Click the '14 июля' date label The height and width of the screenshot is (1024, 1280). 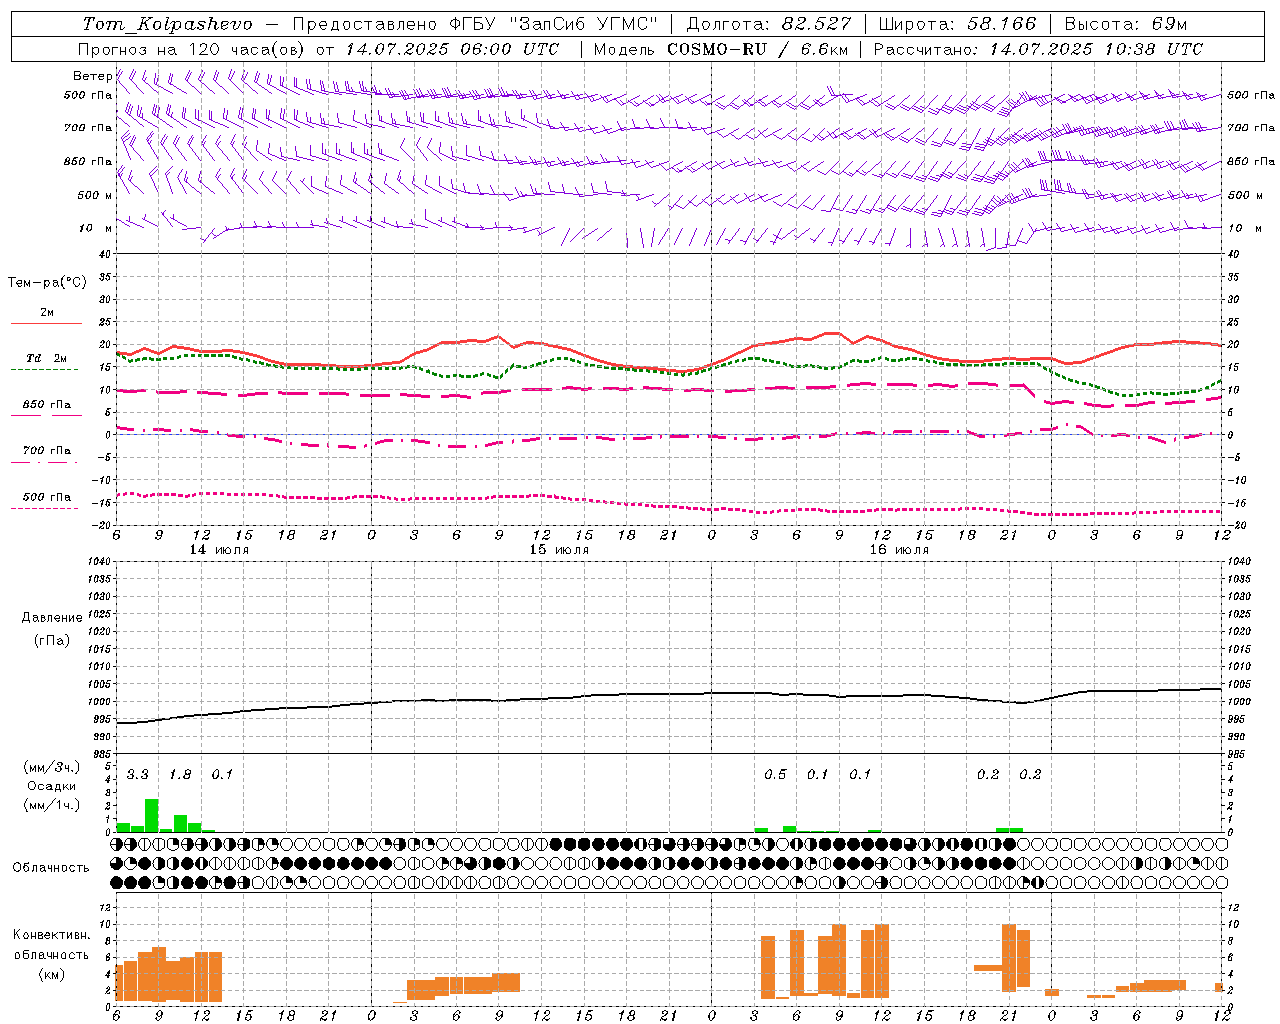(219, 550)
